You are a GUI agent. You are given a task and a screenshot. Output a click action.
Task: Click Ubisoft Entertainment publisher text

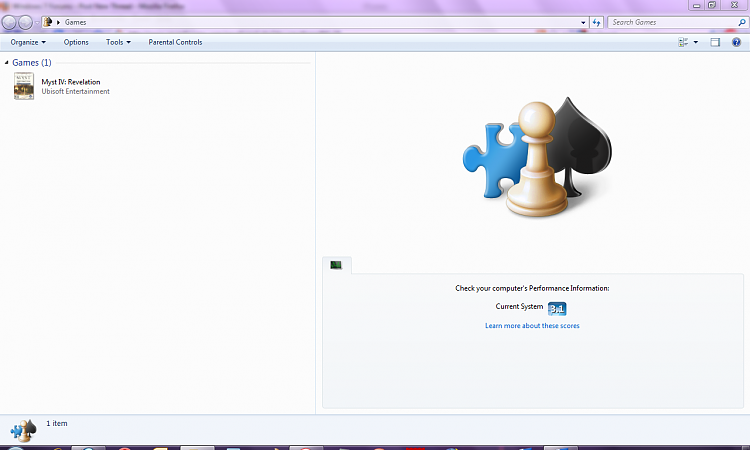(x=76, y=91)
